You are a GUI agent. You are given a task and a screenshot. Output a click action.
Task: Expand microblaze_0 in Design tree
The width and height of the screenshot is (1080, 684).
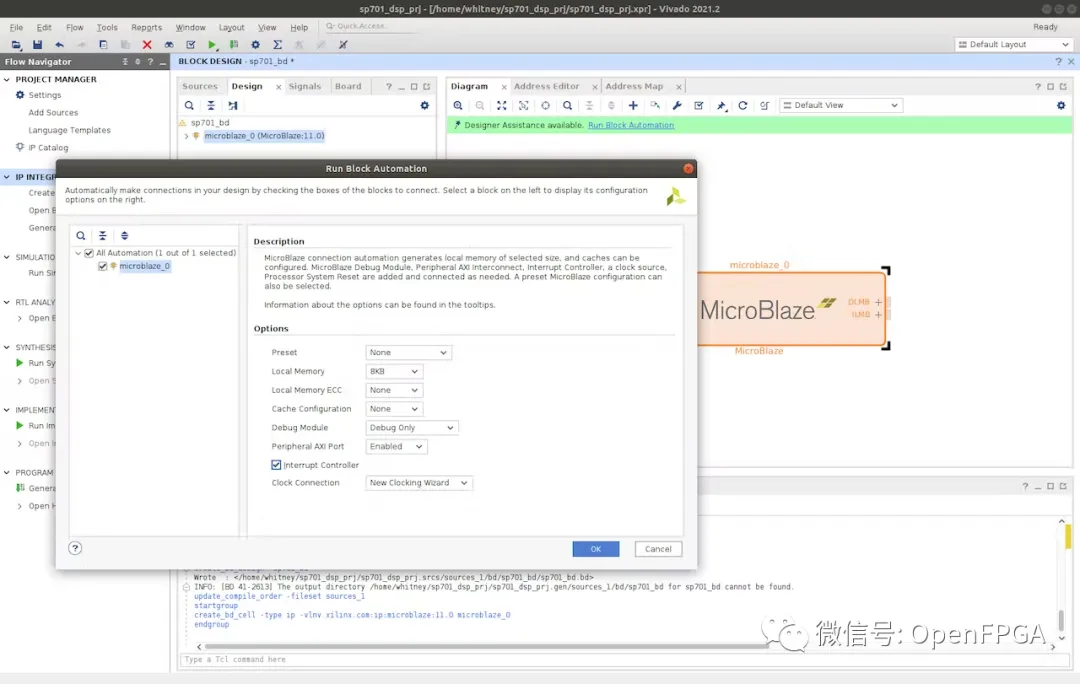(186, 136)
